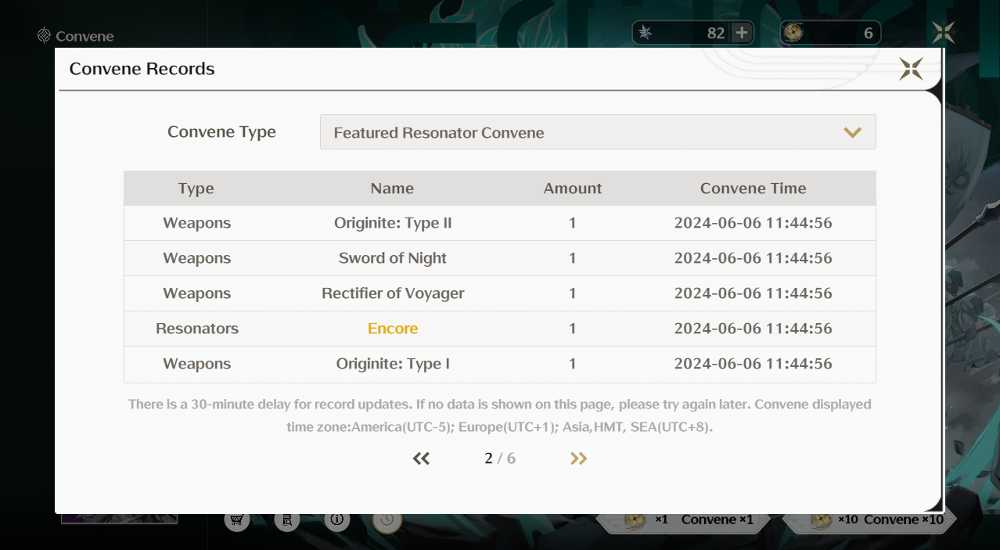Go to next records page
The width and height of the screenshot is (1000, 550).
578,458
